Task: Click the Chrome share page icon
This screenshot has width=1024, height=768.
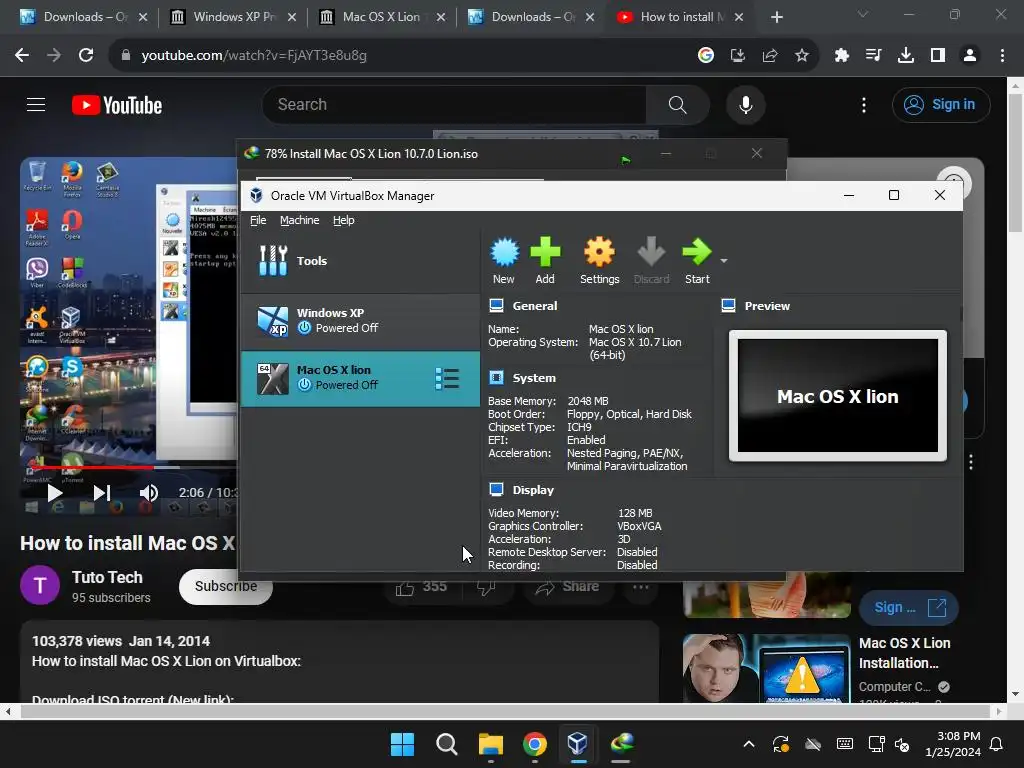Action: tap(769, 56)
